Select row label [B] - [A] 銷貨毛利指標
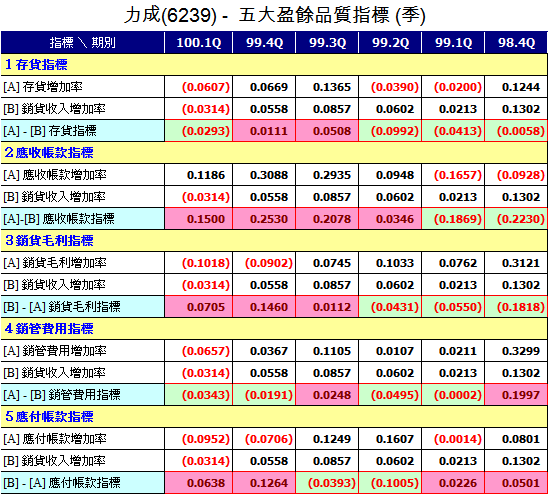549x495 pixels. tap(62, 307)
